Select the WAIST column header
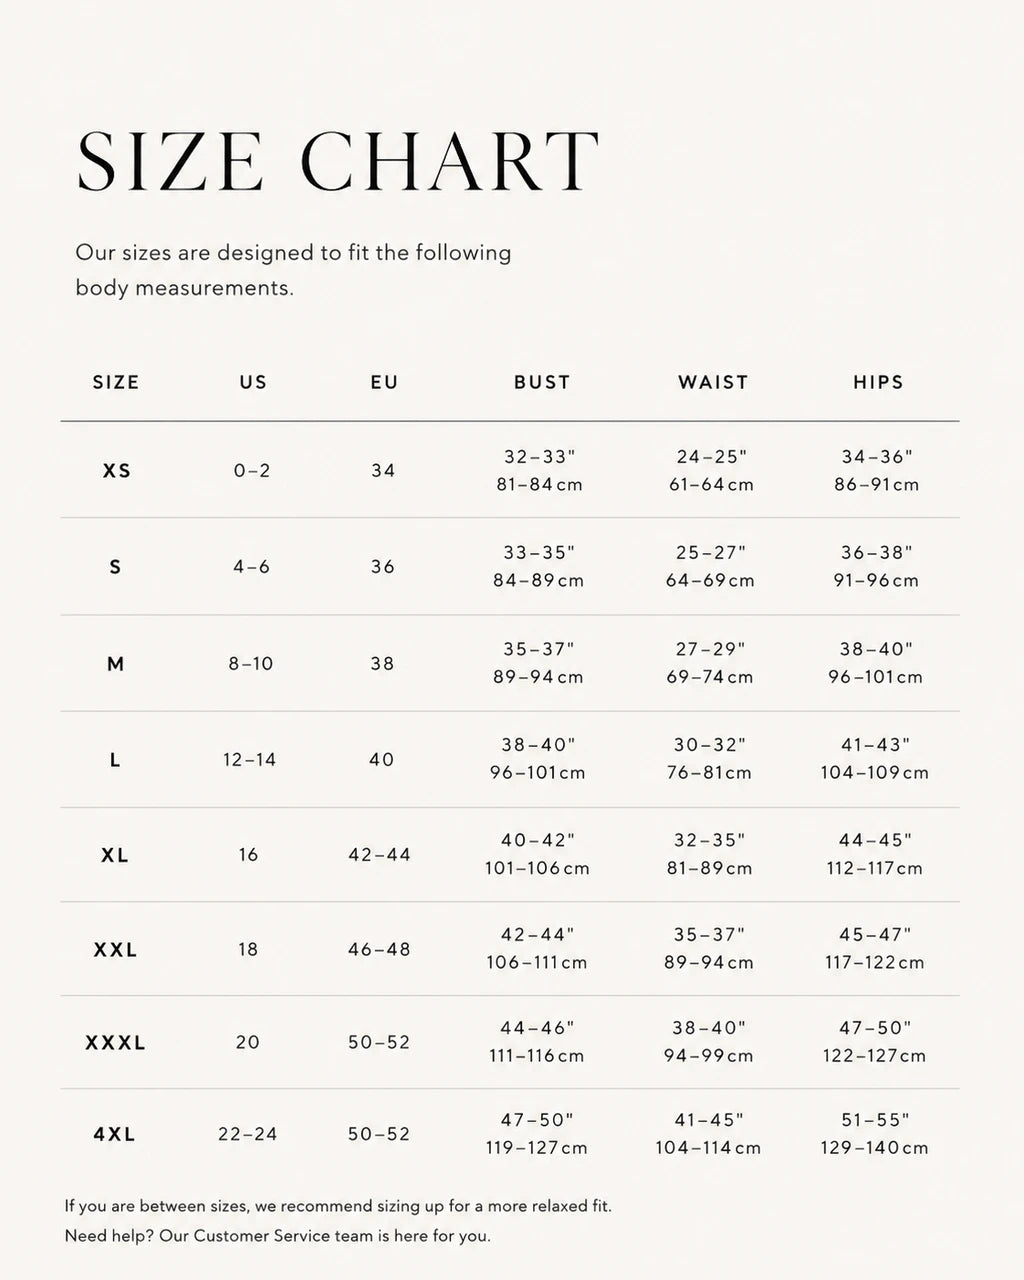The image size is (1024, 1280). click(x=713, y=382)
